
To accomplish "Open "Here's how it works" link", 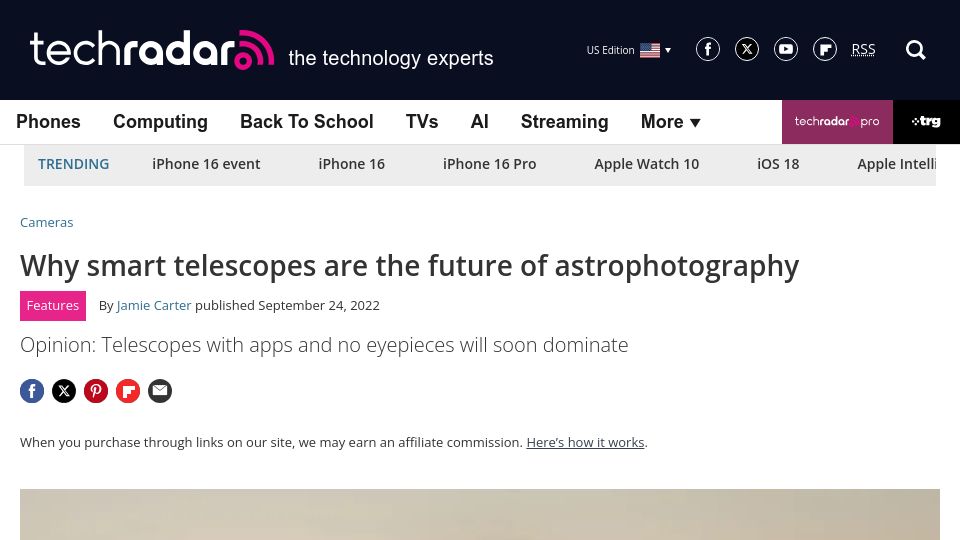I will 585,442.
